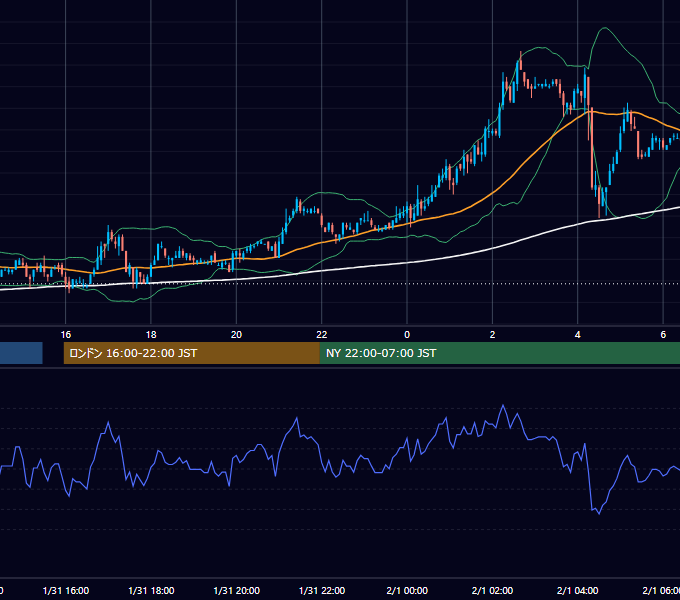Click the NY 22:00-07:00 JST session bar

pyautogui.click(x=500, y=353)
